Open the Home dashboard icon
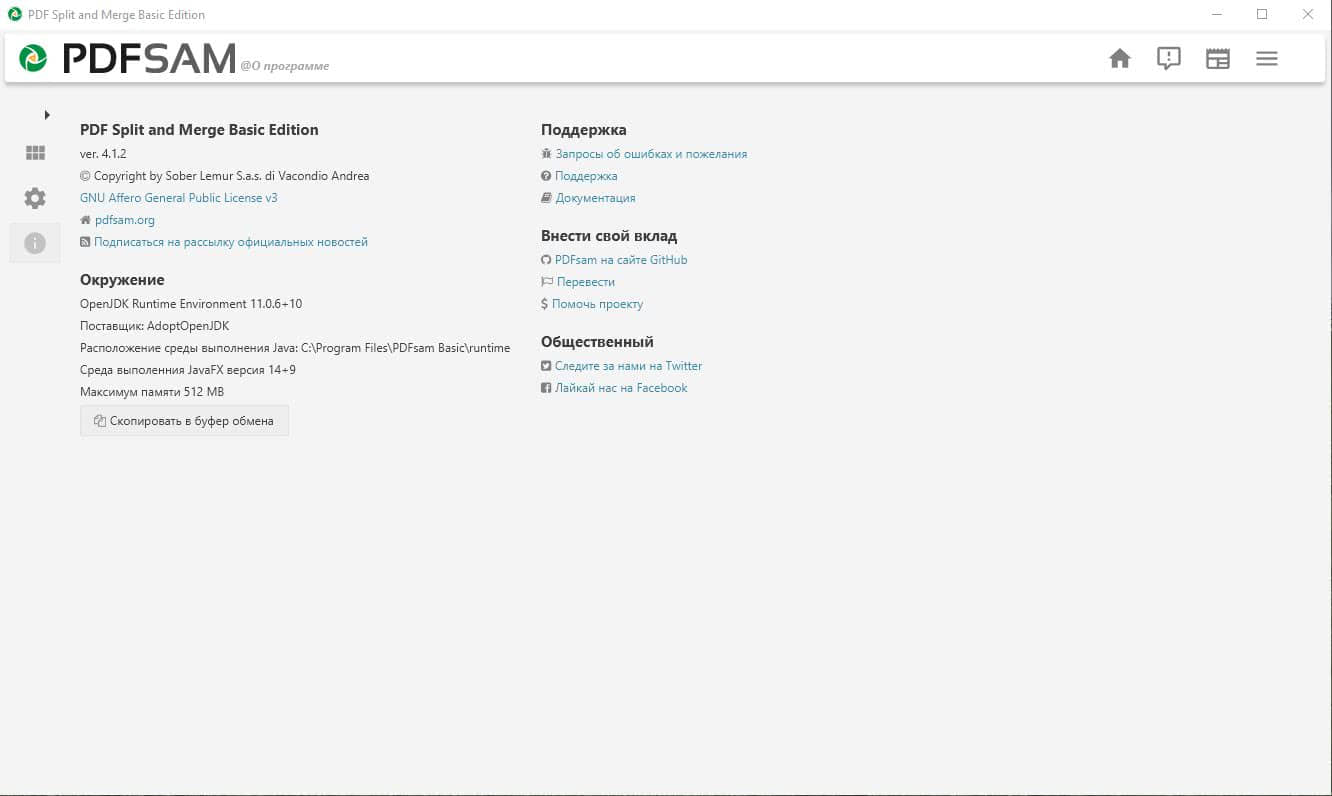This screenshot has width=1332, height=796. [x=1119, y=59]
